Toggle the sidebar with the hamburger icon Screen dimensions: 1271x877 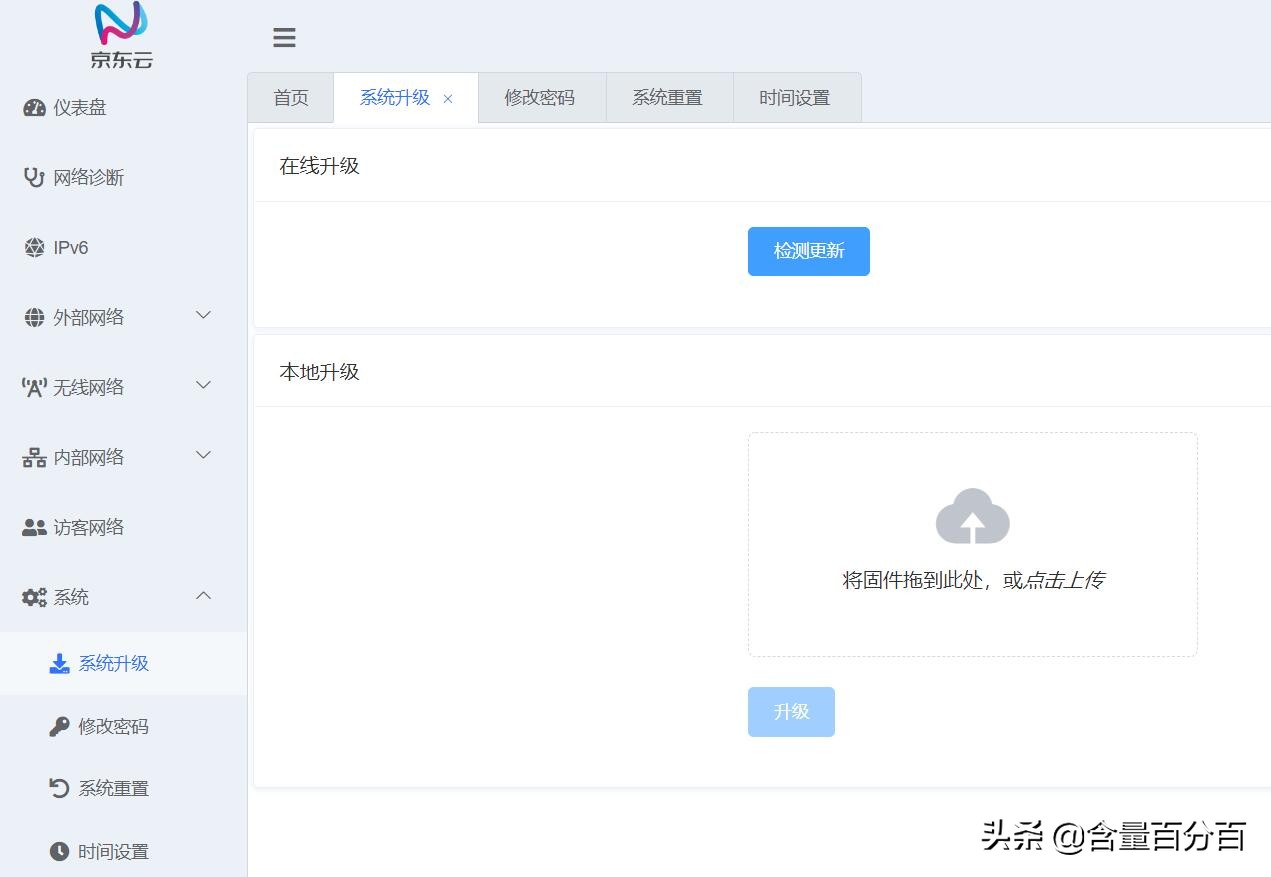point(284,37)
